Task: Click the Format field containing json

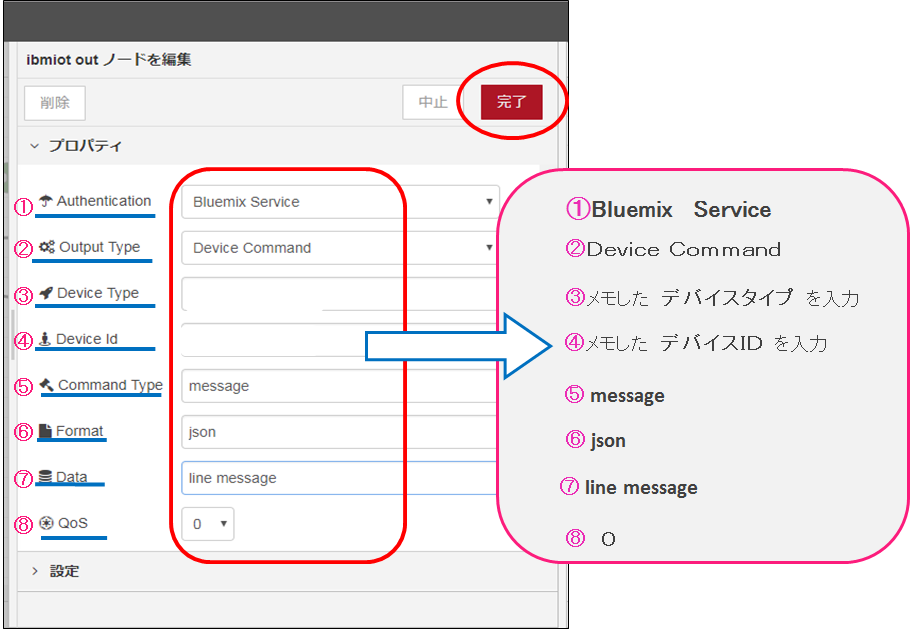Action: (x=340, y=431)
